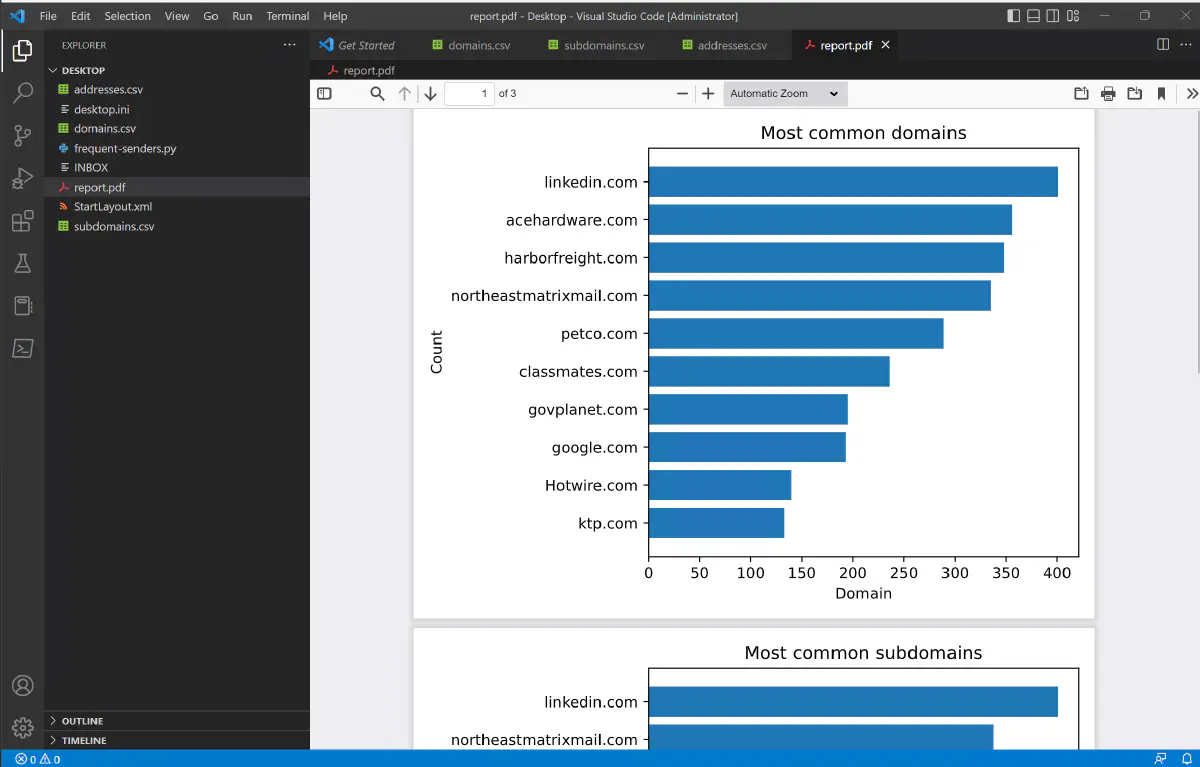Download the PDF document
This screenshot has width=1200, height=767.
point(1134,93)
